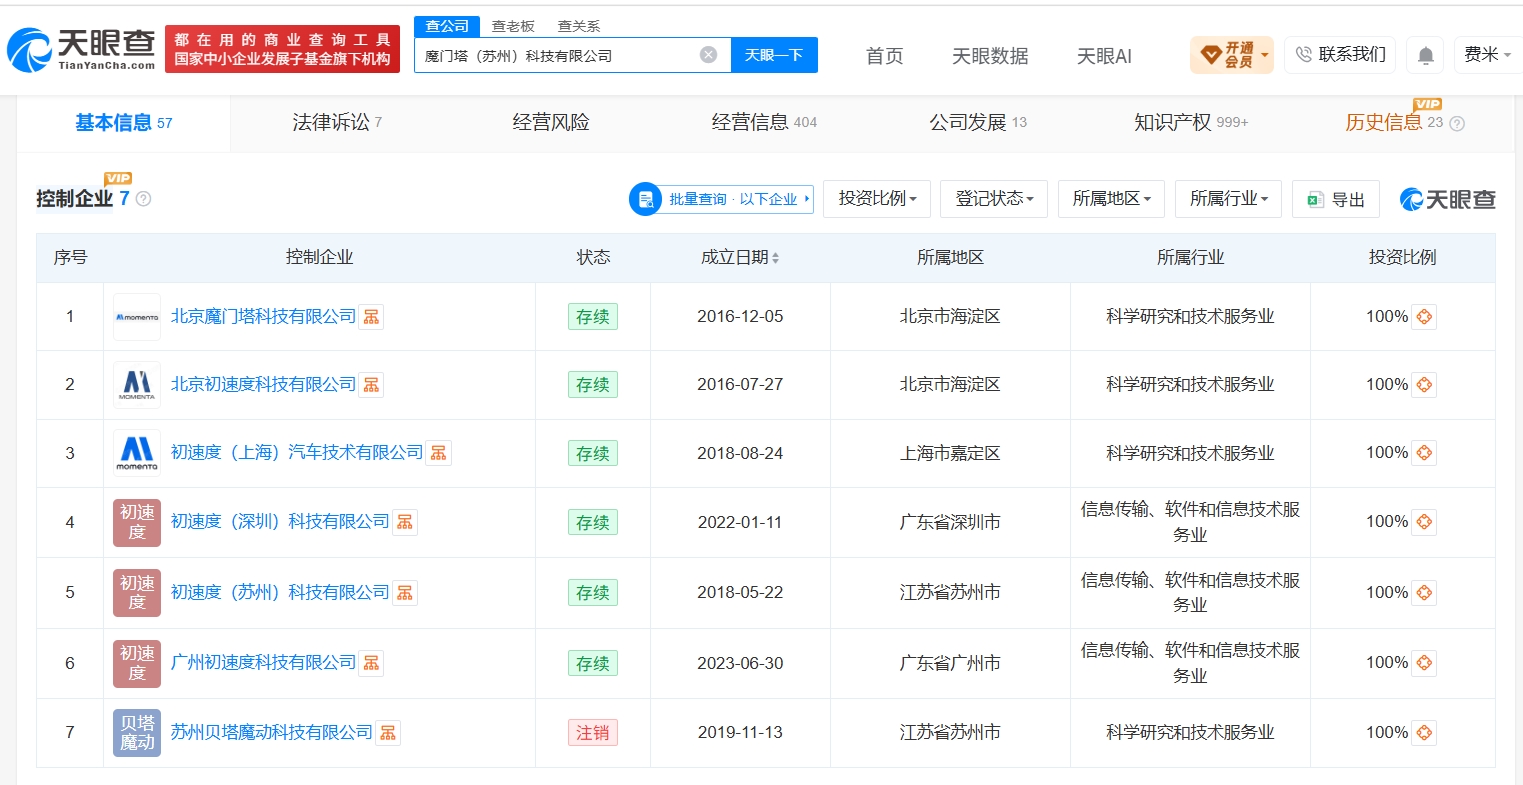Viewport: 1523px width, 785px height.
Task: View investment chain icon in row 7
Action: click(1424, 733)
